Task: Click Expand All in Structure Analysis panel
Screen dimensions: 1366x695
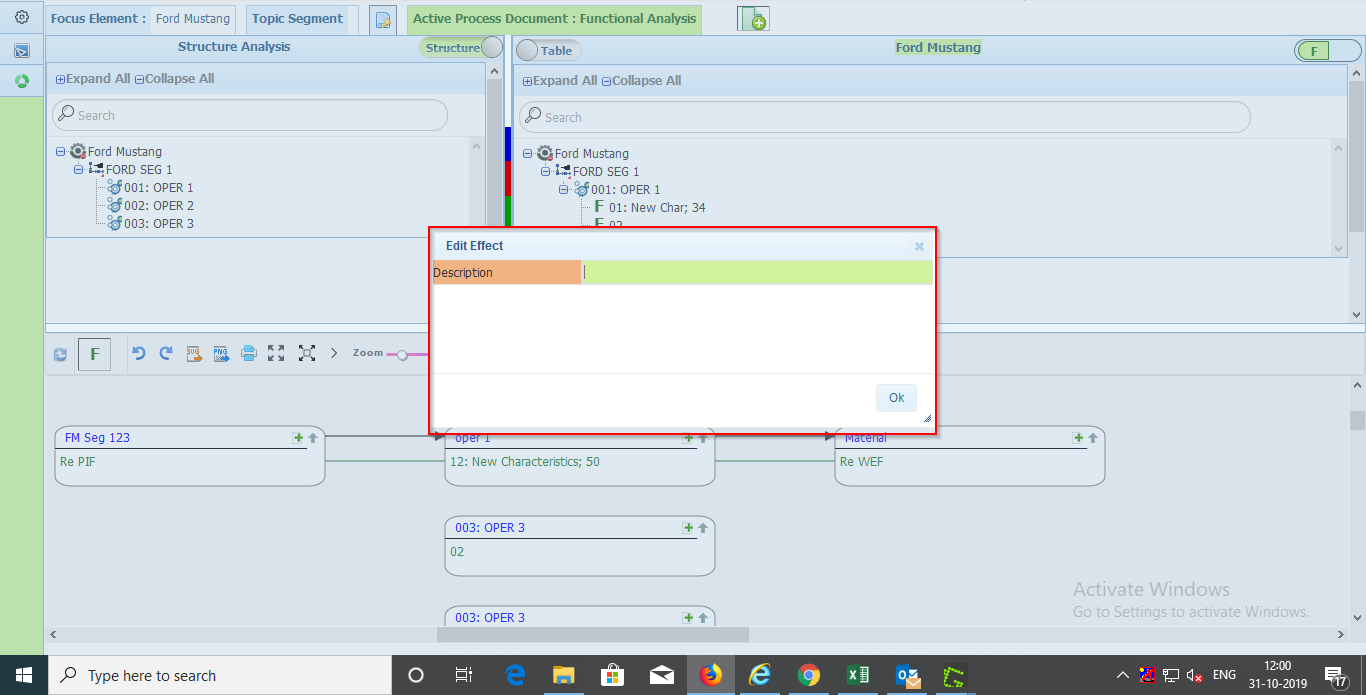Action: click(x=93, y=79)
